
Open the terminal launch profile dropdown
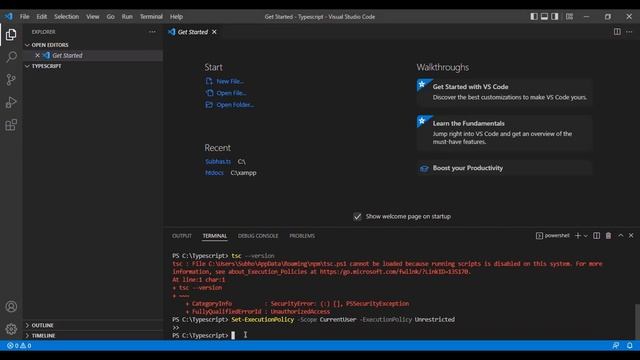point(586,236)
